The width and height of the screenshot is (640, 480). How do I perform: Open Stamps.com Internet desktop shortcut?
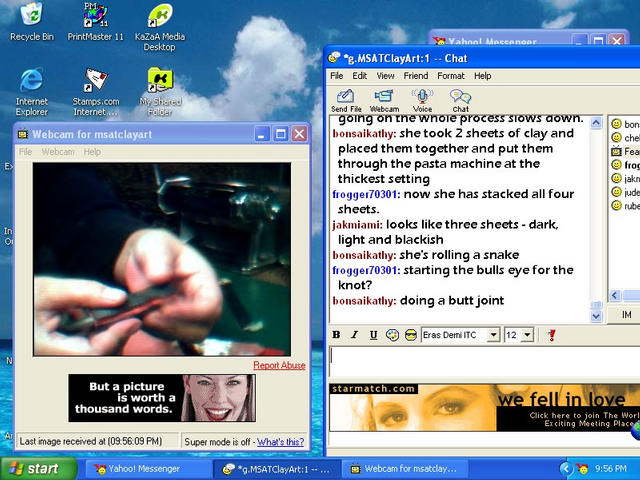[x=96, y=92]
